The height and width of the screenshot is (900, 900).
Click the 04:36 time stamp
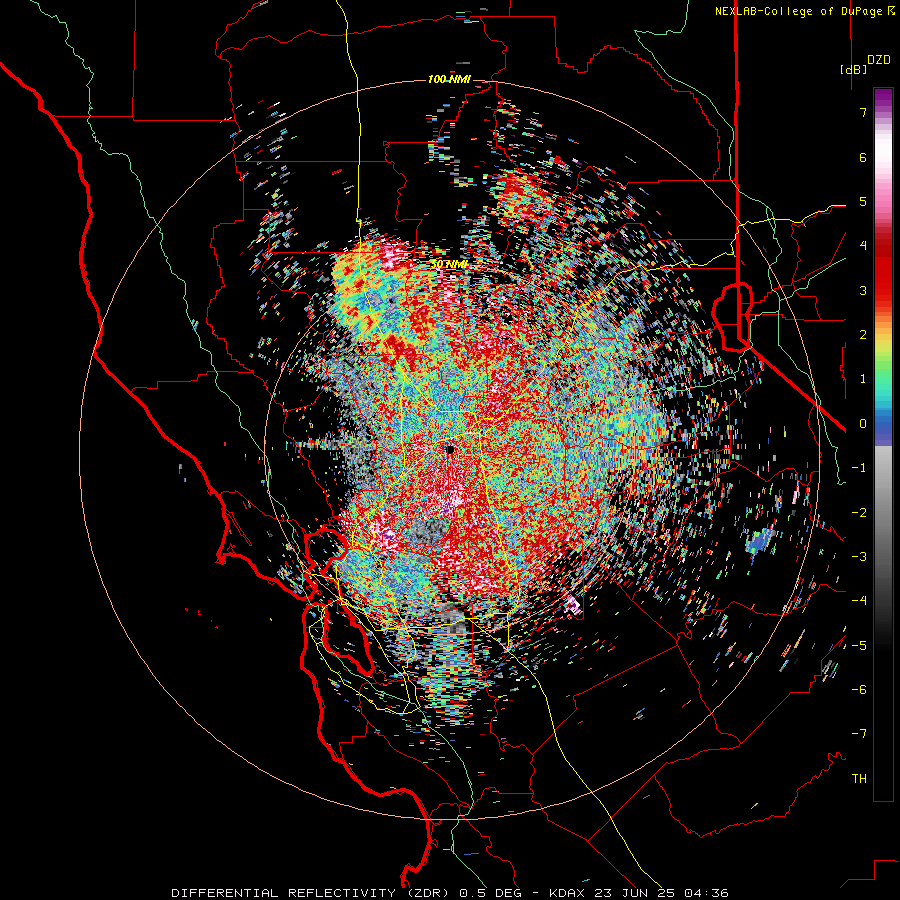(x=707, y=893)
